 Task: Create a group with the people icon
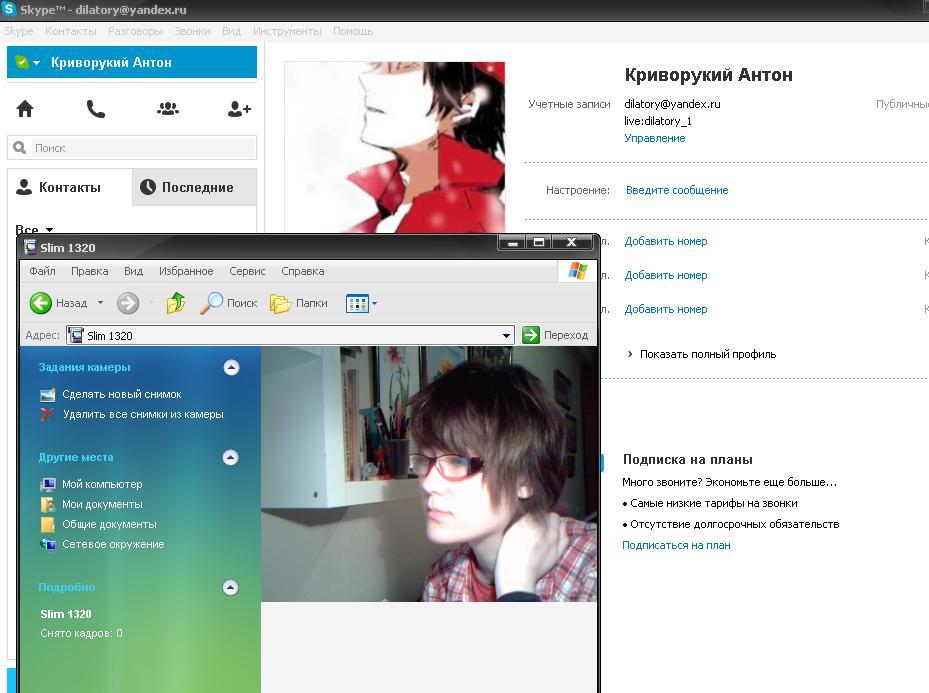pos(168,108)
